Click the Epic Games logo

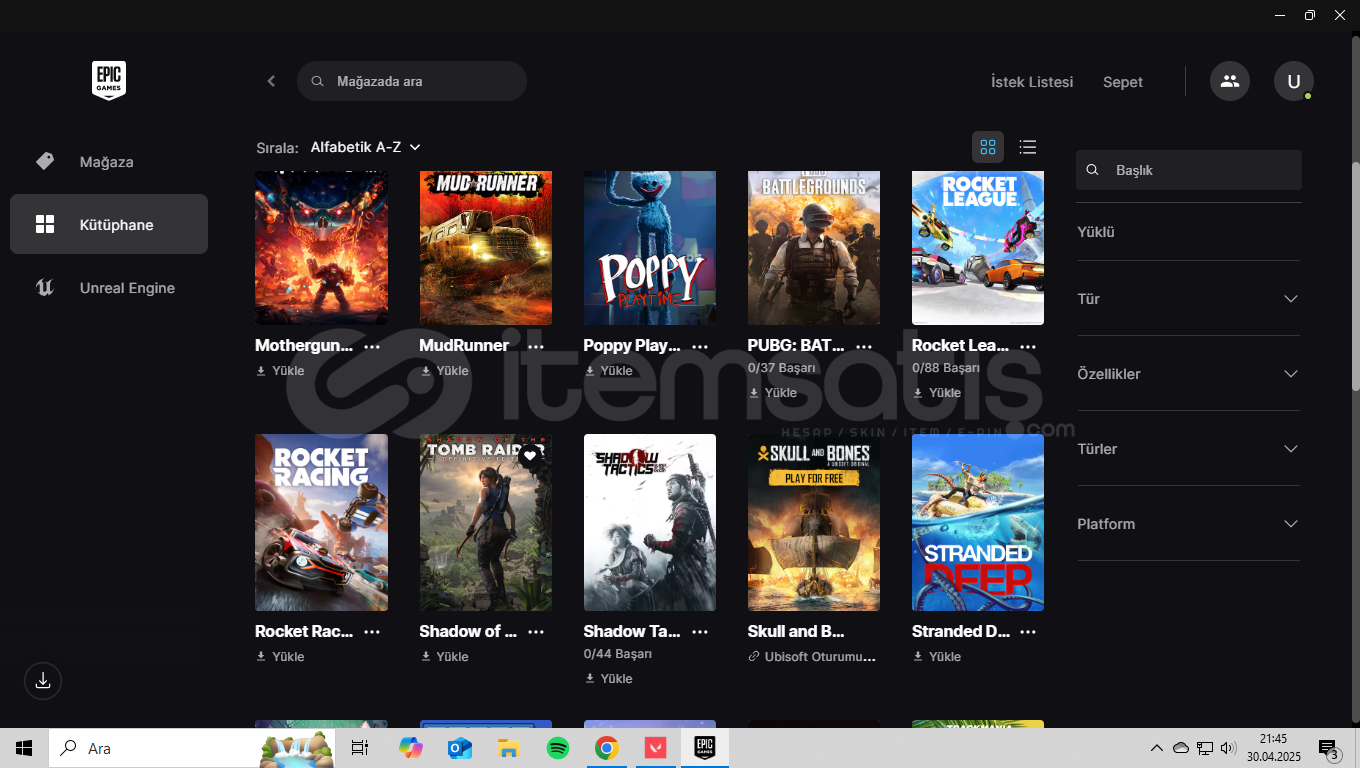[109, 81]
